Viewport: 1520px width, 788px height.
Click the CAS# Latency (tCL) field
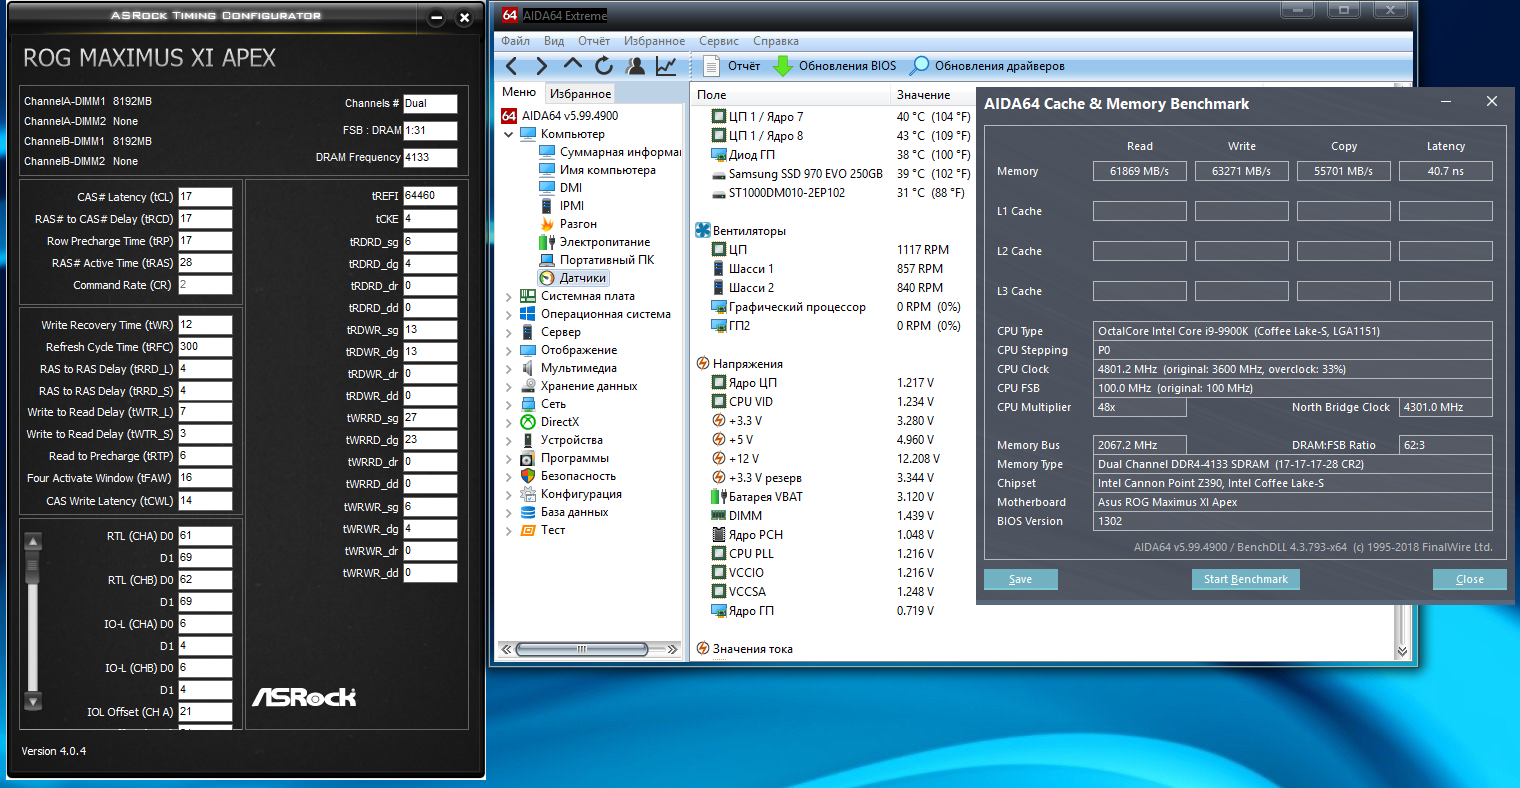point(205,197)
